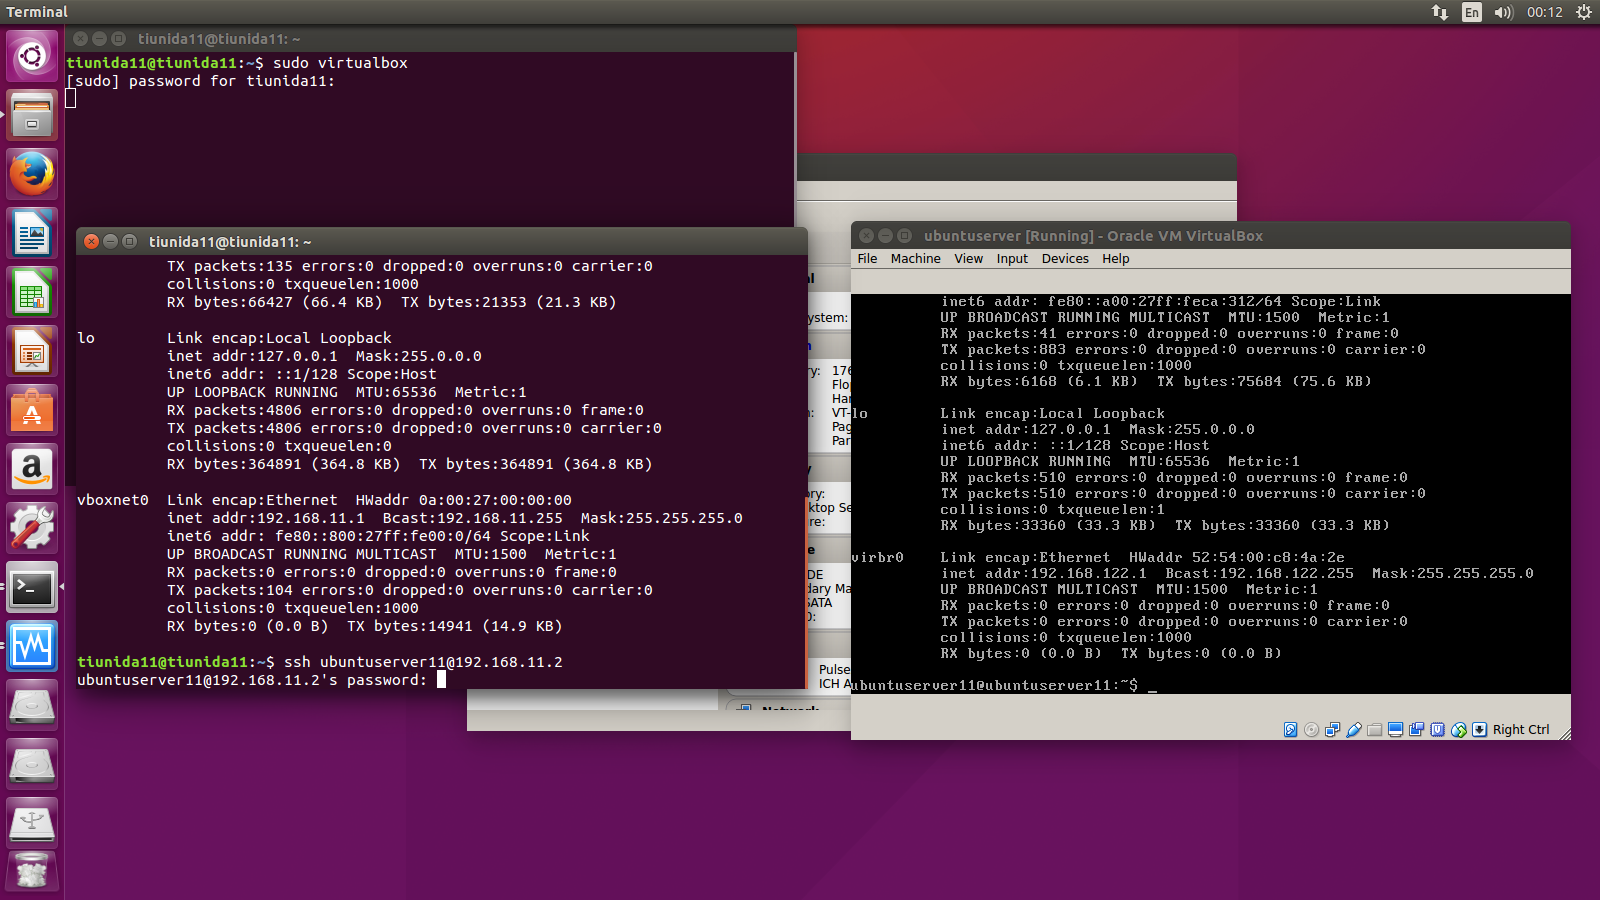The image size is (1600, 900).
Task: Open System Monitor from the launcher
Action: click(31, 646)
